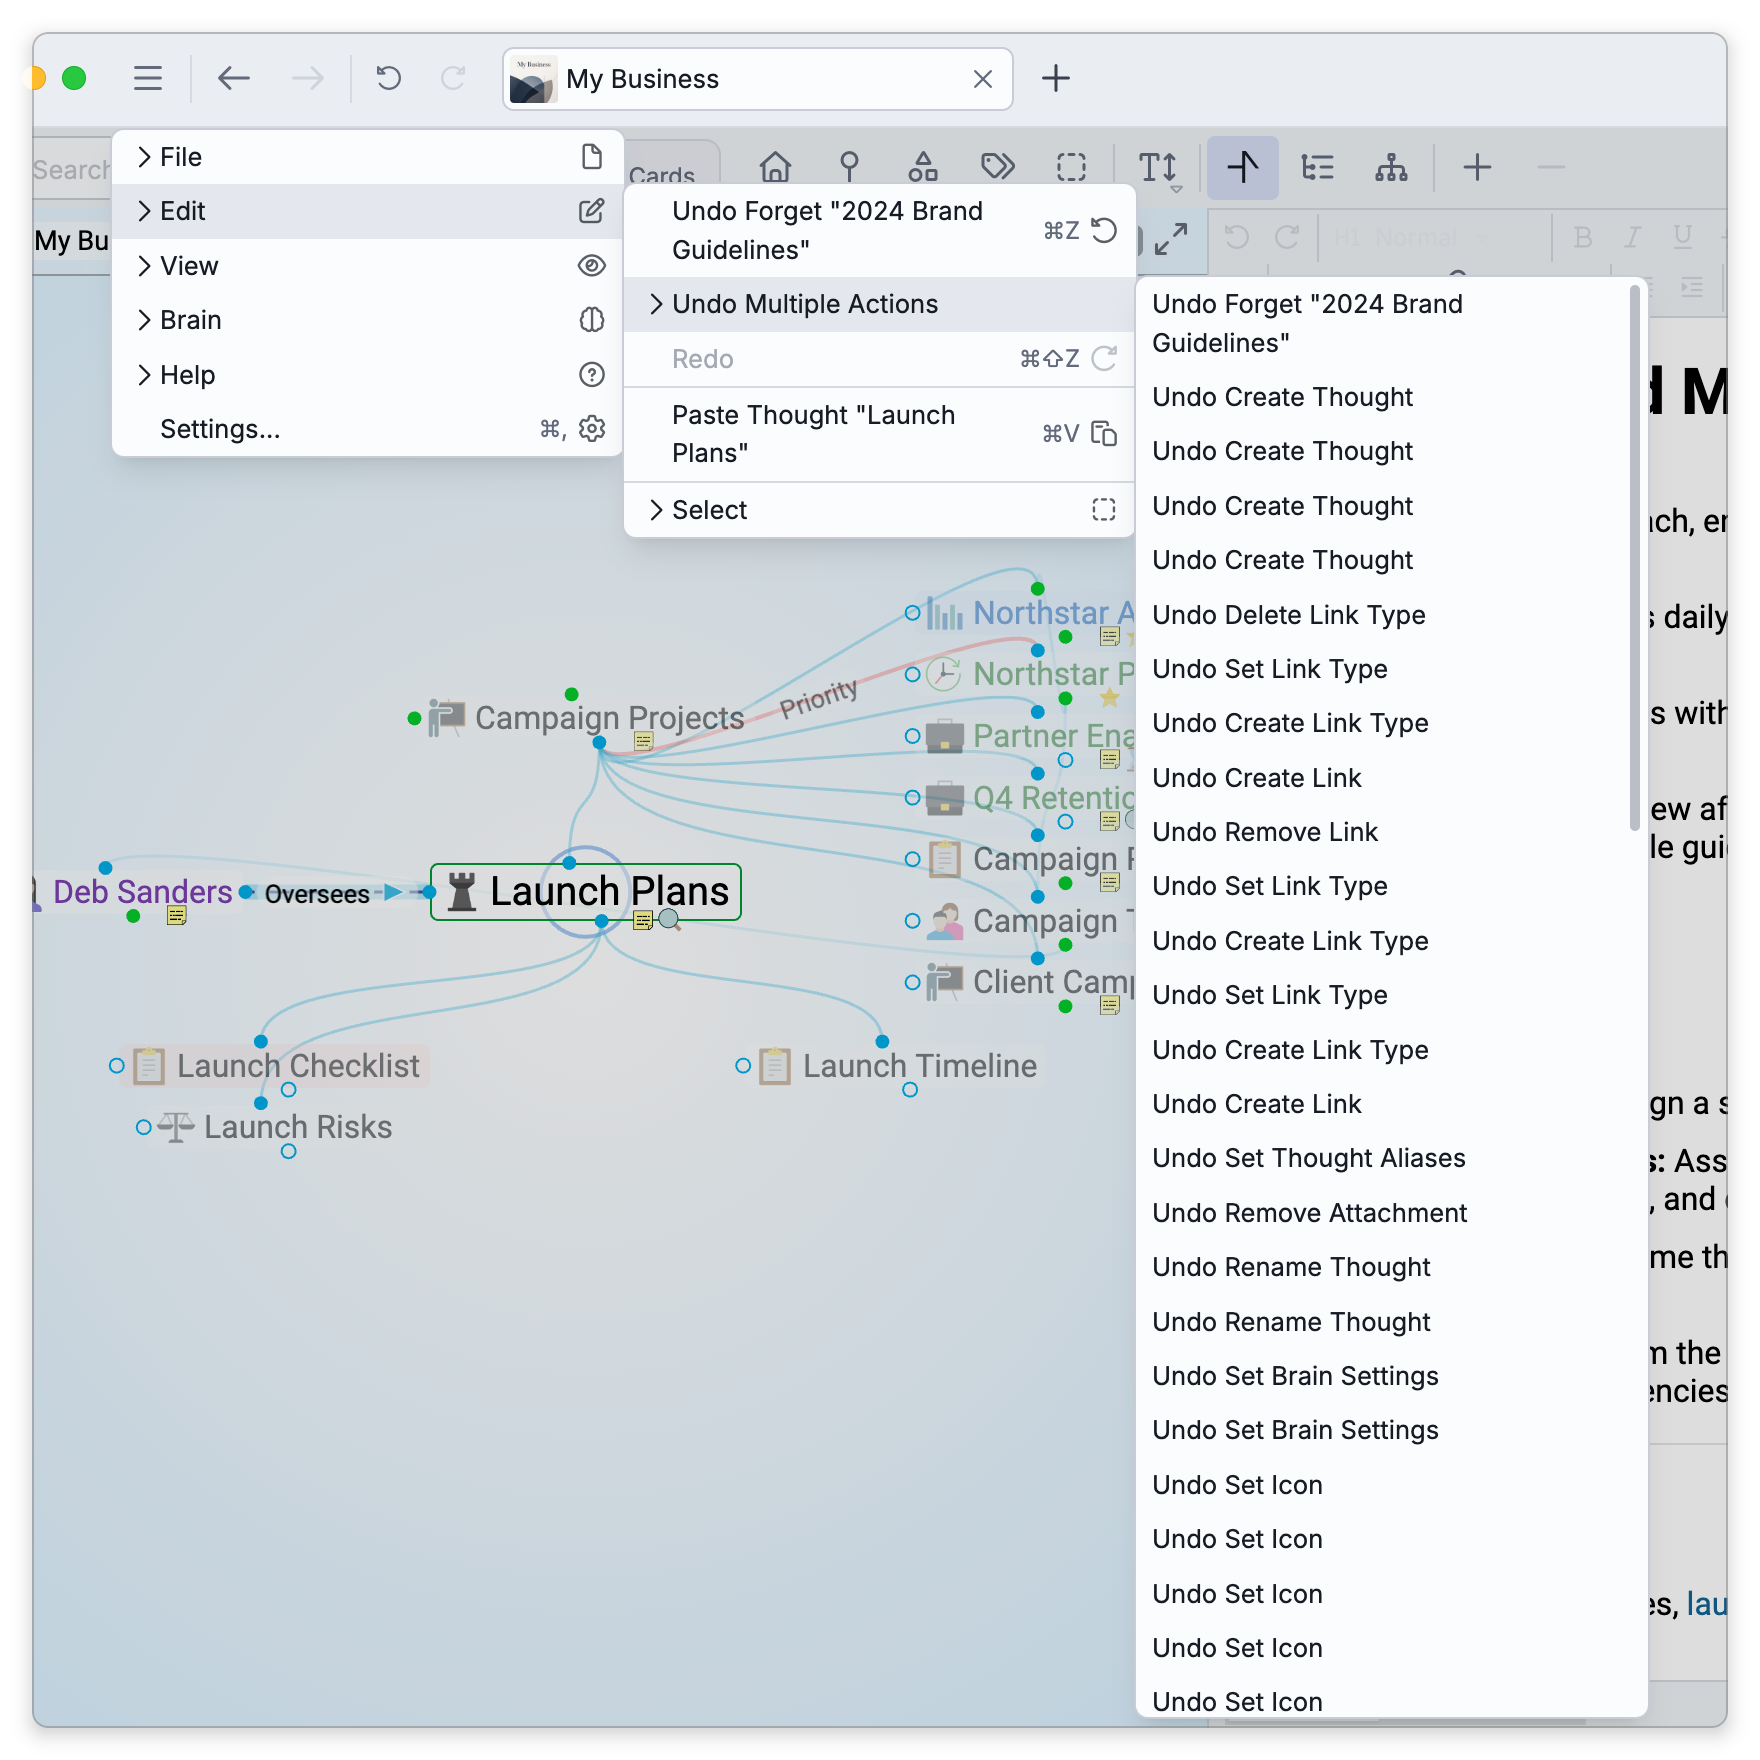Open Undo Multiple Actions submenu

click(x=879, y=304)
